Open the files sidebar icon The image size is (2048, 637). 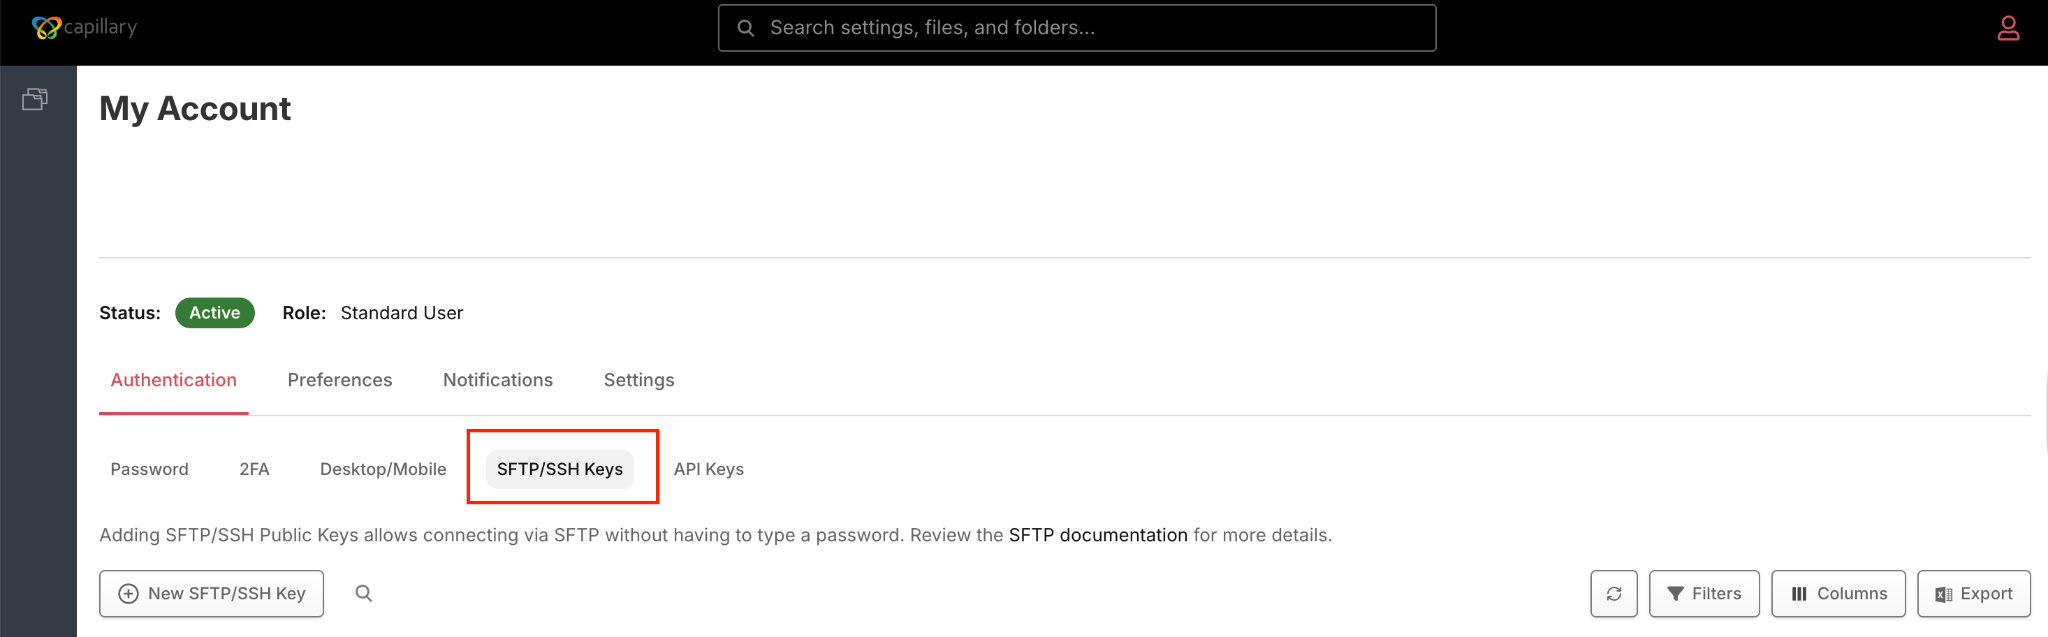(x=35, y=99)
